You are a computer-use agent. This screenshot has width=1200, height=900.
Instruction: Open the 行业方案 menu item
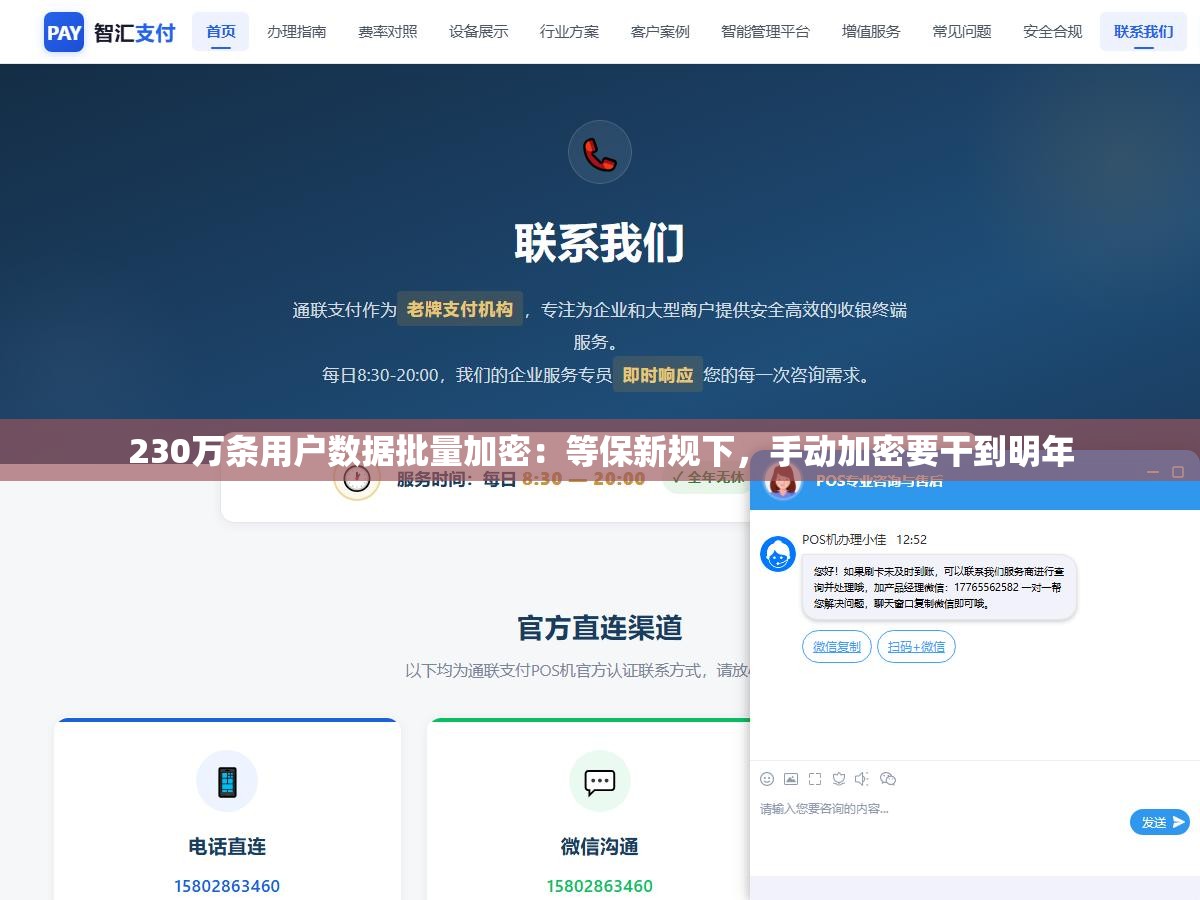click(x=570, y=31)
